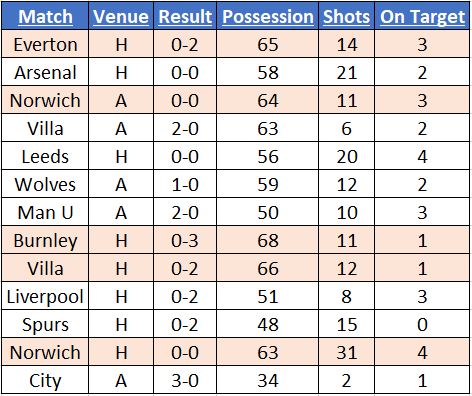Screen dimensions: 472x396
Task: Select the Wolves match cell
Action: pos(45,184)
